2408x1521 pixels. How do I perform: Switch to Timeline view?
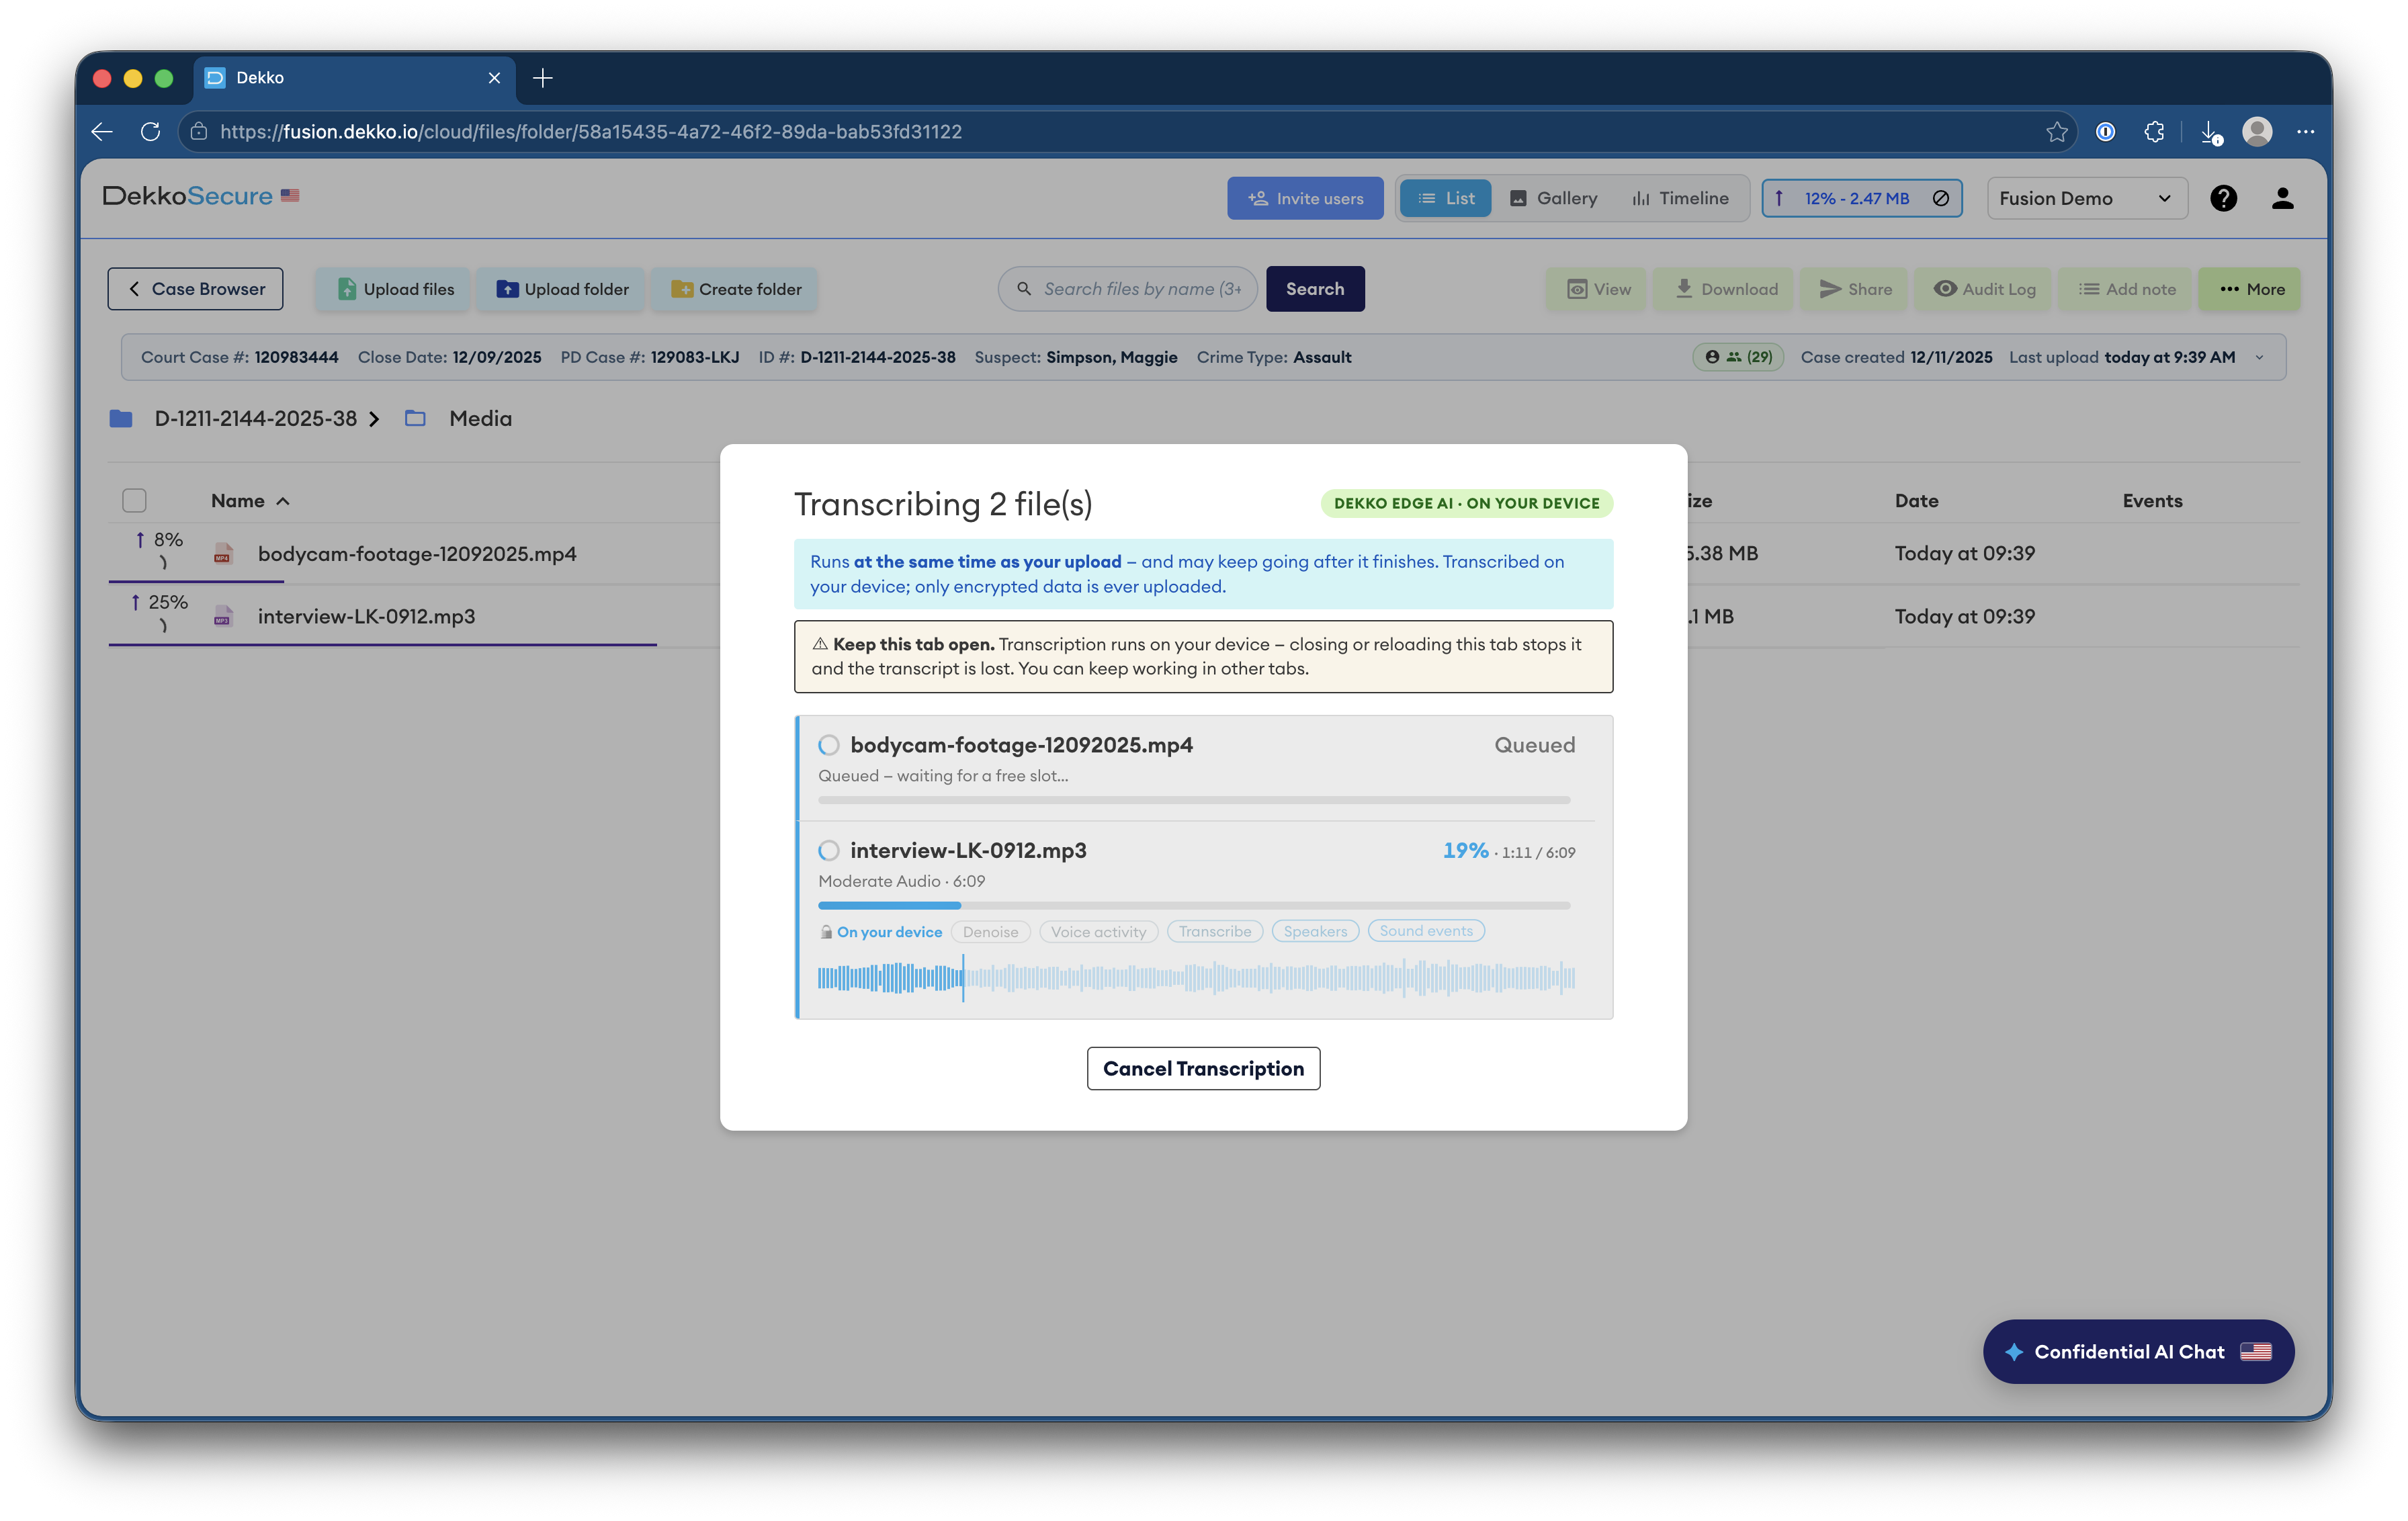pyautogui.click(x=1680, y=198)
